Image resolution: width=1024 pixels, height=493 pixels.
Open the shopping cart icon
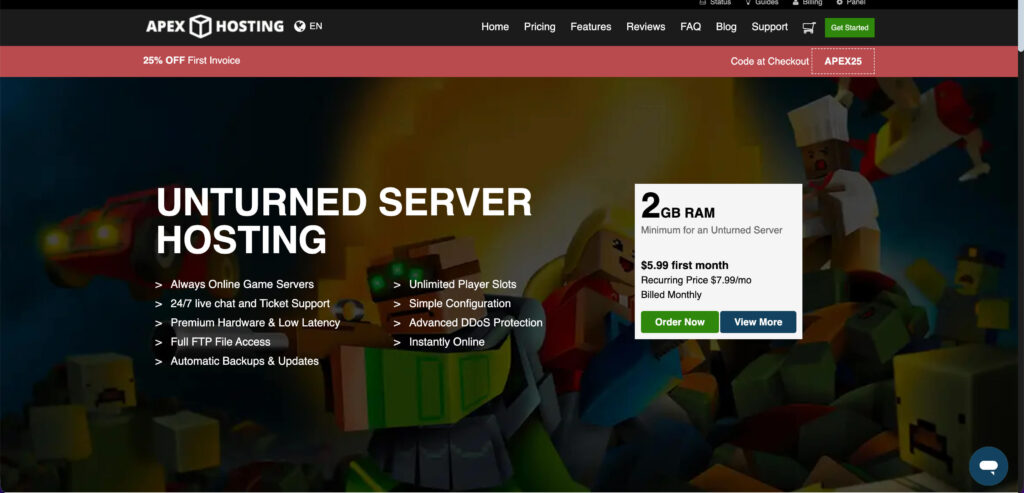[x=808, y=27]
